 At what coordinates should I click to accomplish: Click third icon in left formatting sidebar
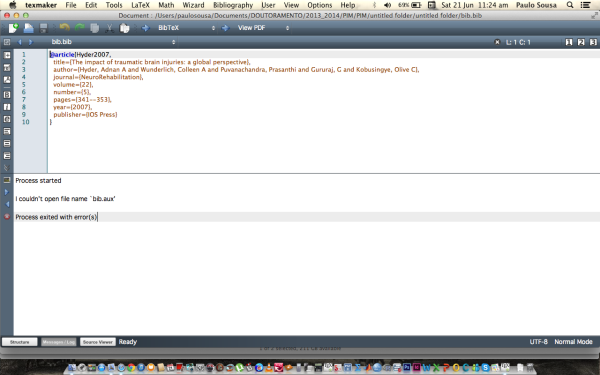click(x=7, y=80)
